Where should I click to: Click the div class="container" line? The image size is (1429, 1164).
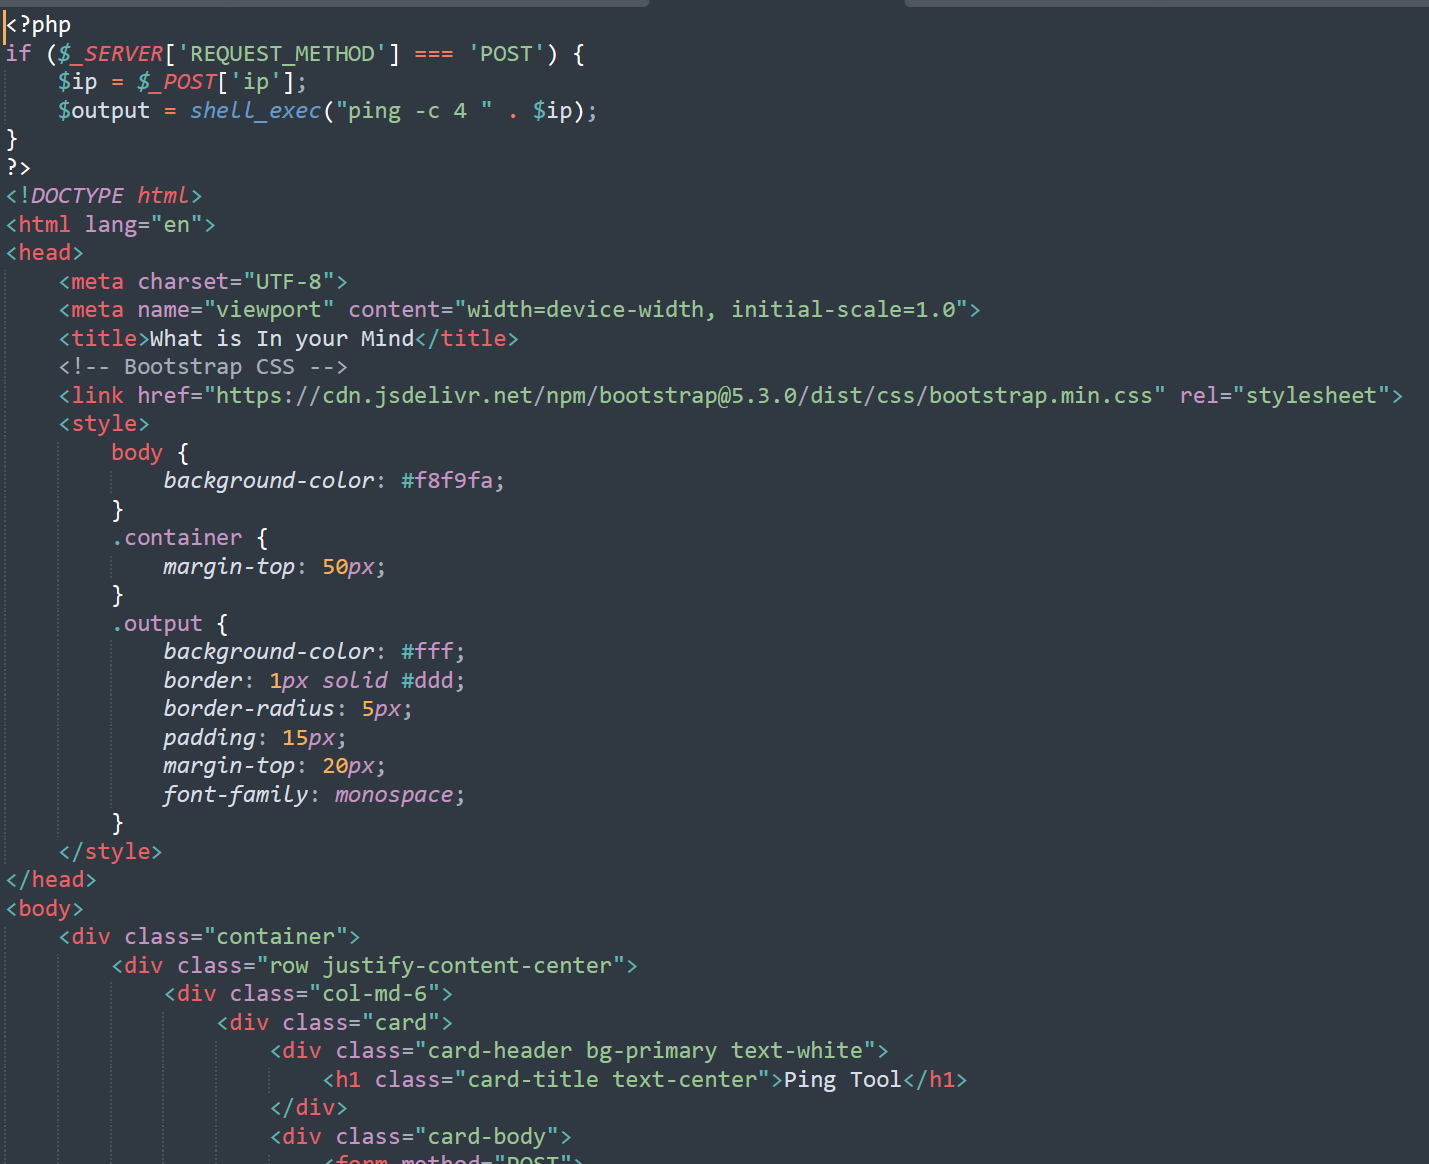coord(209,937)
